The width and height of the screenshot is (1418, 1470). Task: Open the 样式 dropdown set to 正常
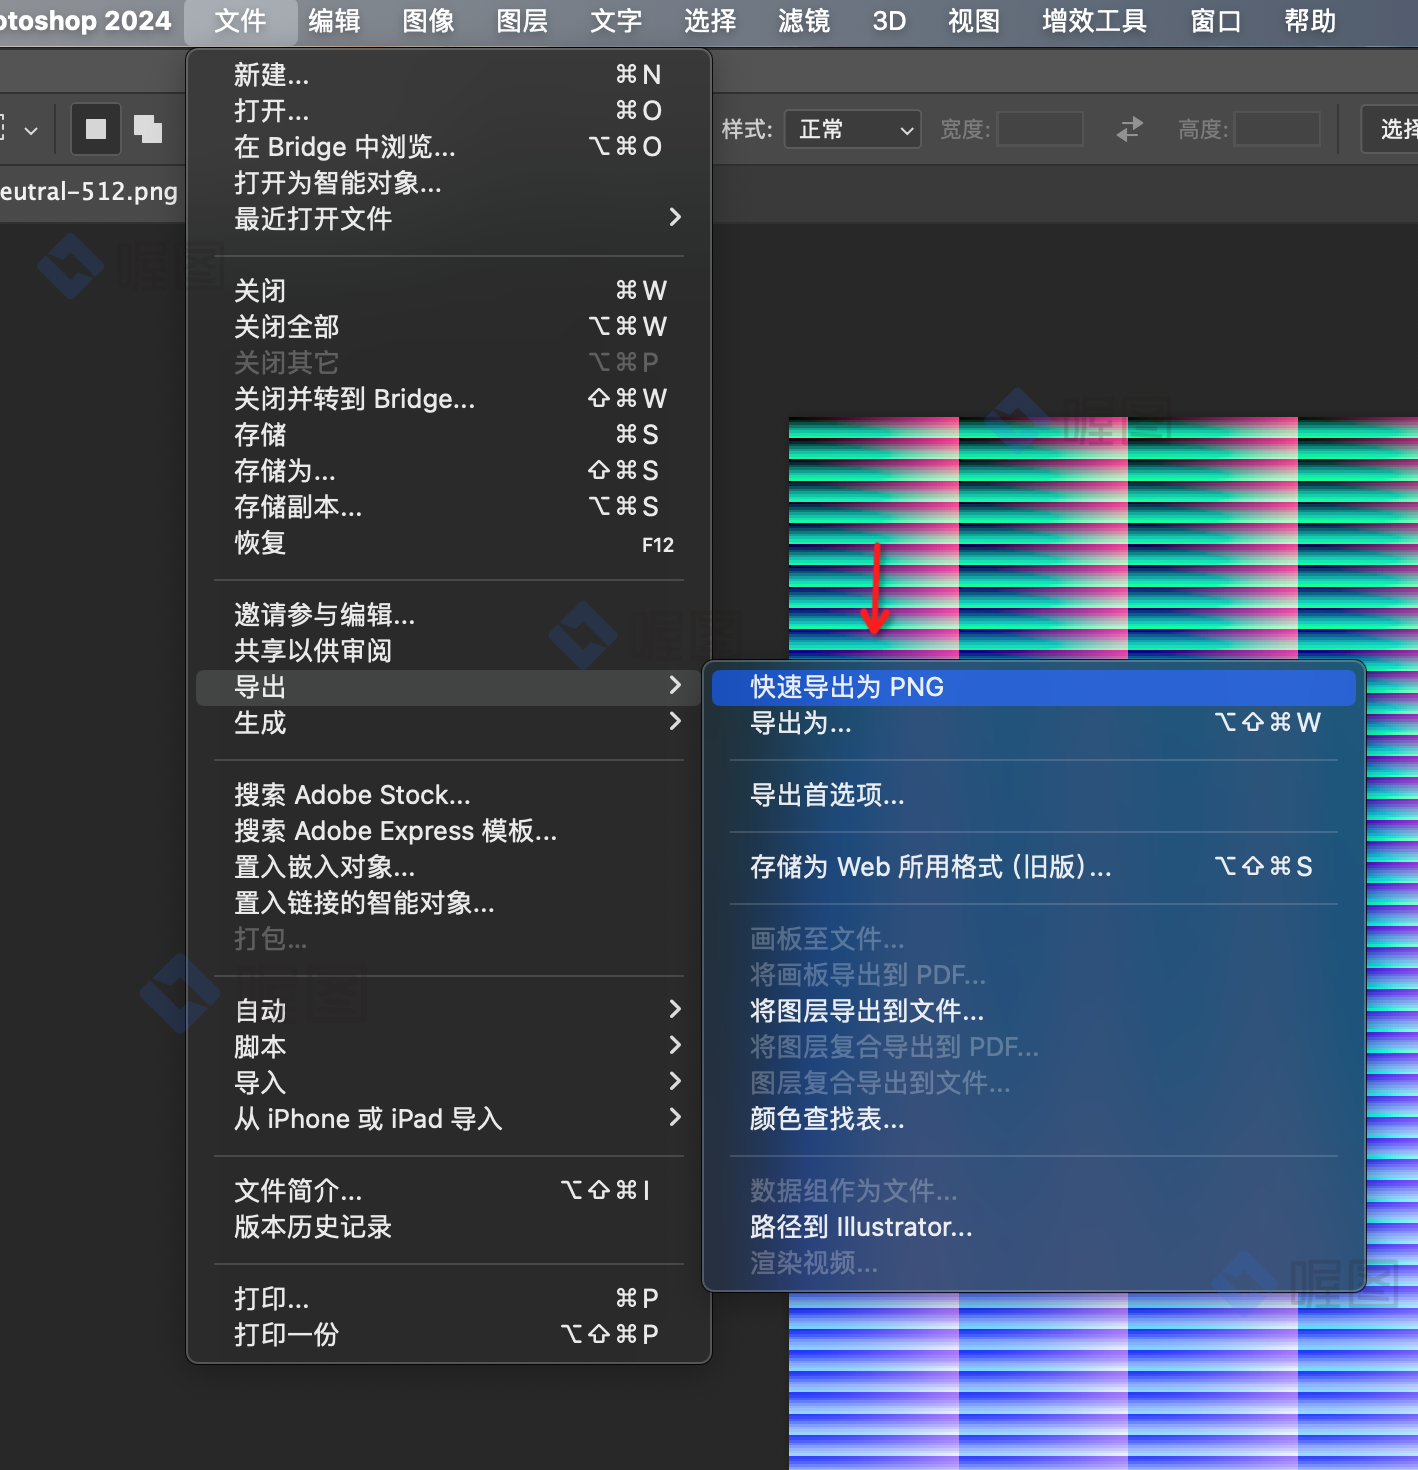[x=852, y=129]
